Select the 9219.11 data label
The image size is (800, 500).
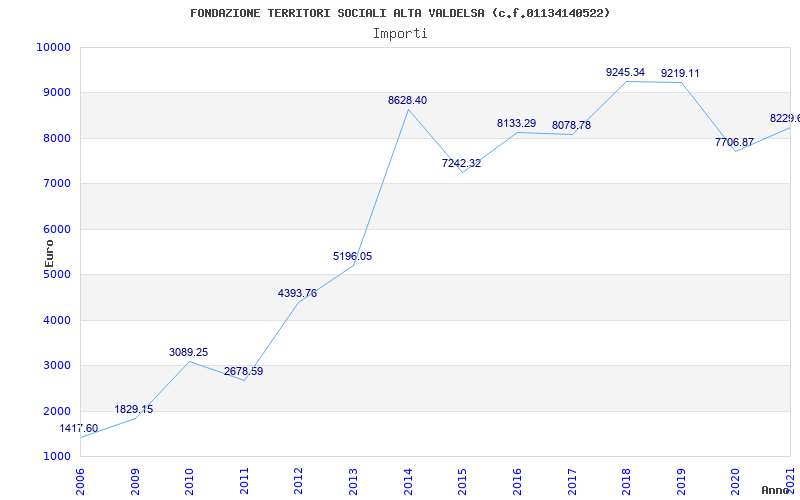(680, 73)
